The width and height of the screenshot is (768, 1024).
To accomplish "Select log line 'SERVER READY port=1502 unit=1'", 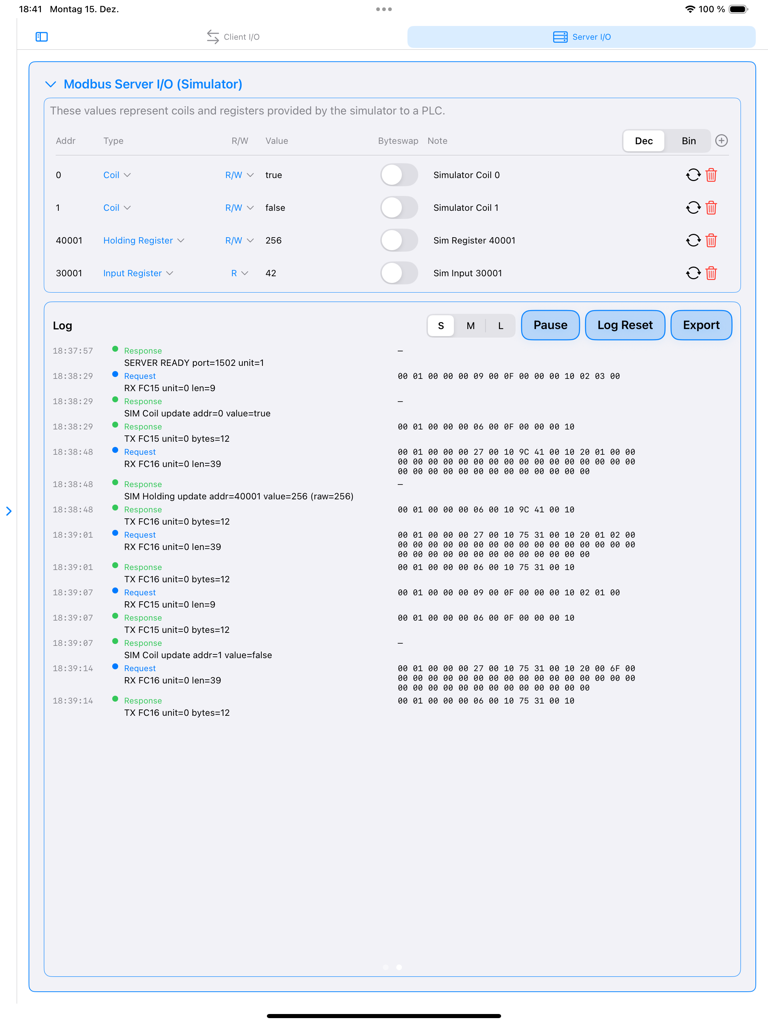I will click(194, 363).
